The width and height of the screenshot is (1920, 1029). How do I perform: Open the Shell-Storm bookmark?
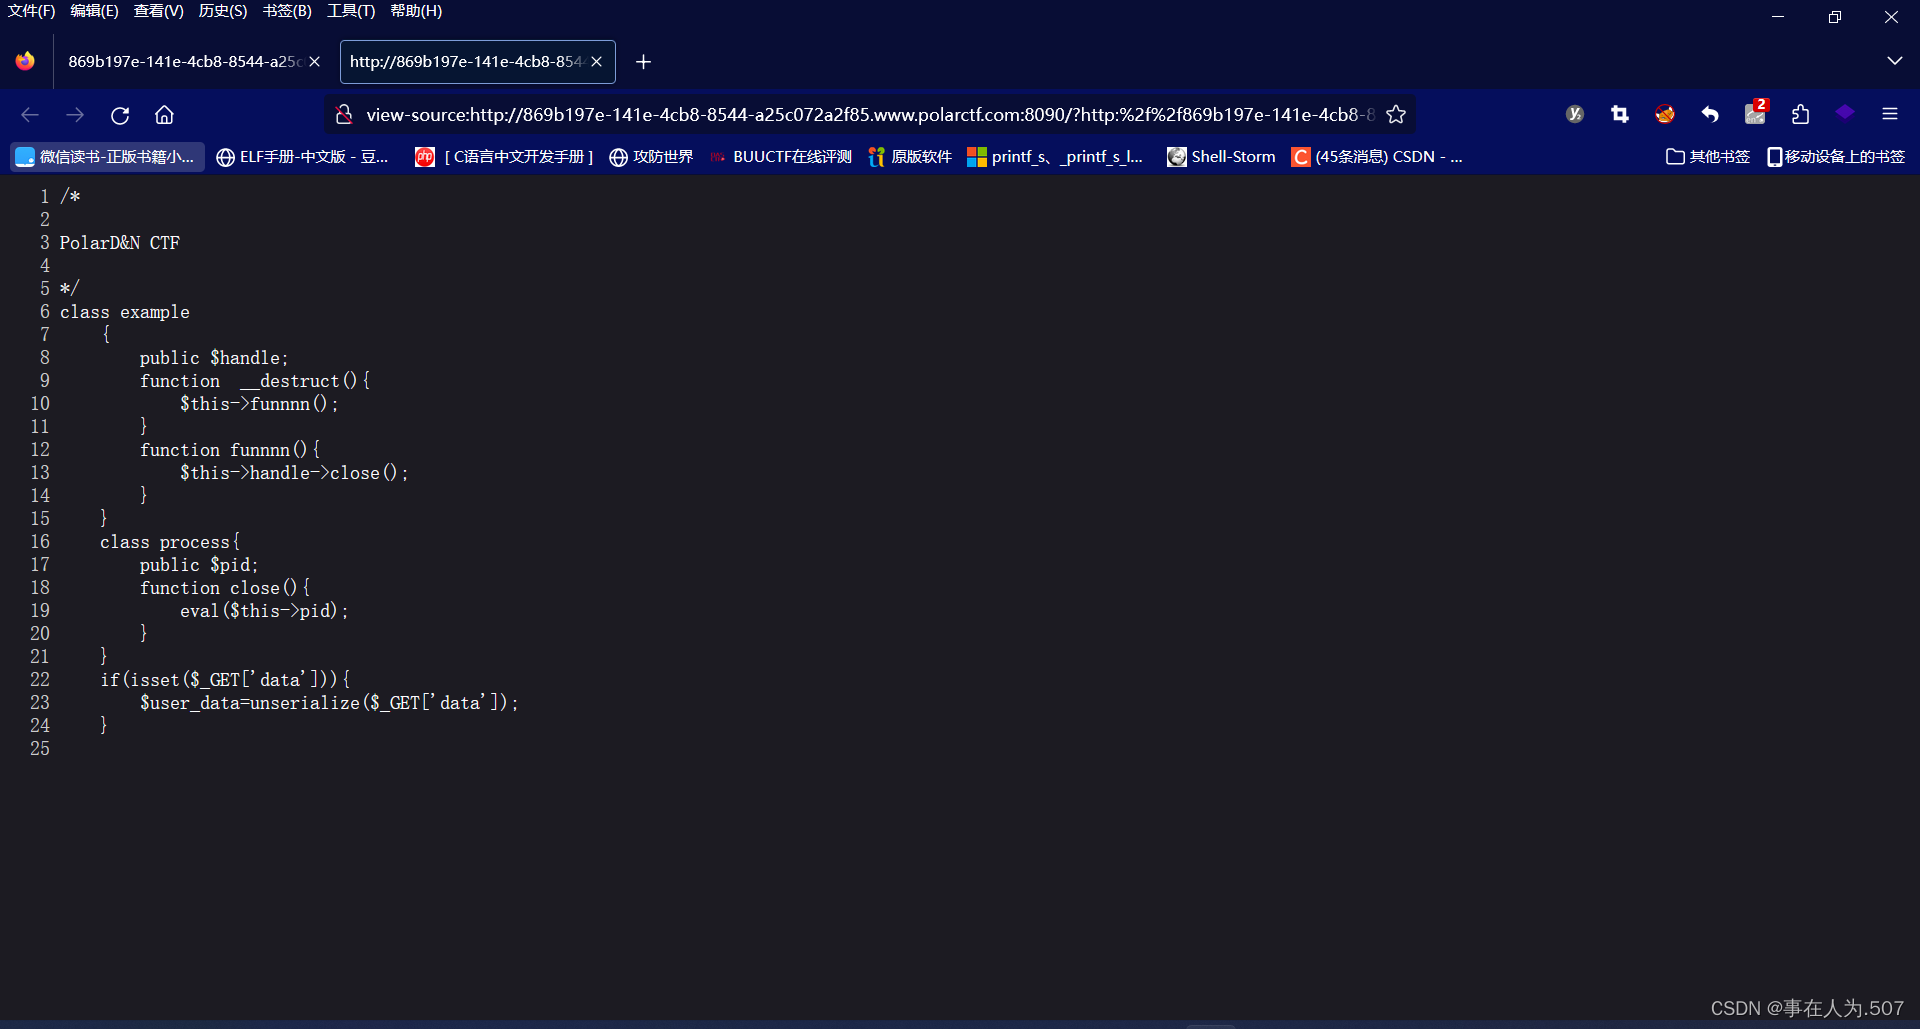1220,156
